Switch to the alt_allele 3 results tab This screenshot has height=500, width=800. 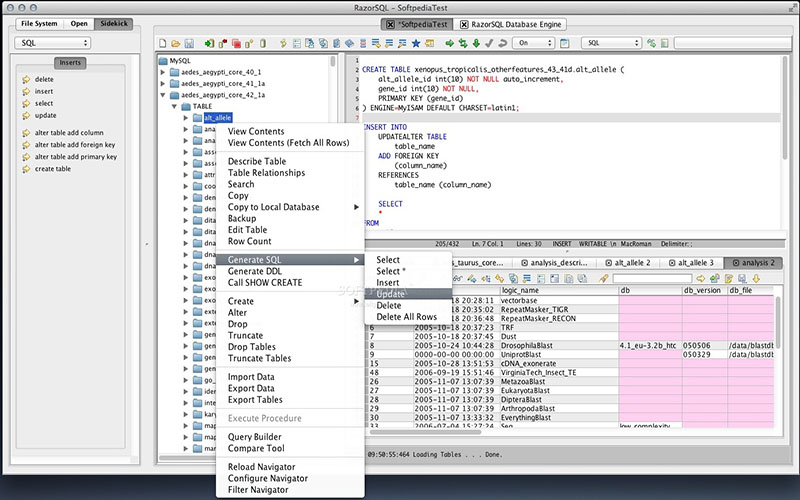pyautogui.click(x=691, y=263)
